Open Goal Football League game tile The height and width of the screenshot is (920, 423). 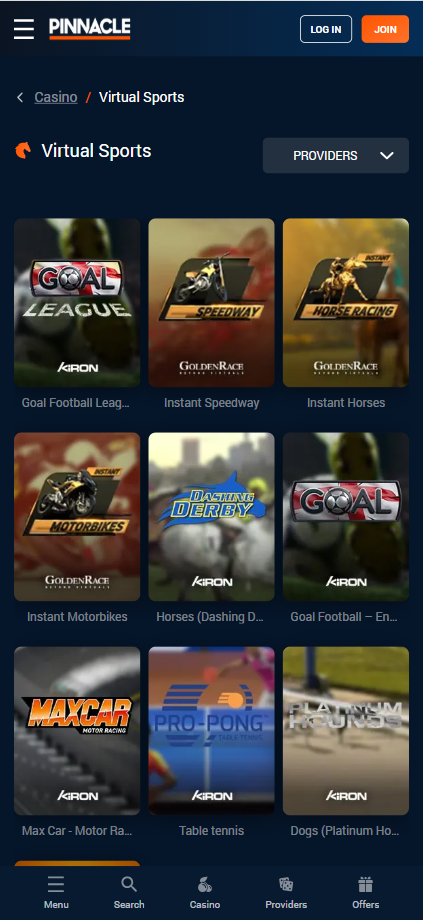77,303
